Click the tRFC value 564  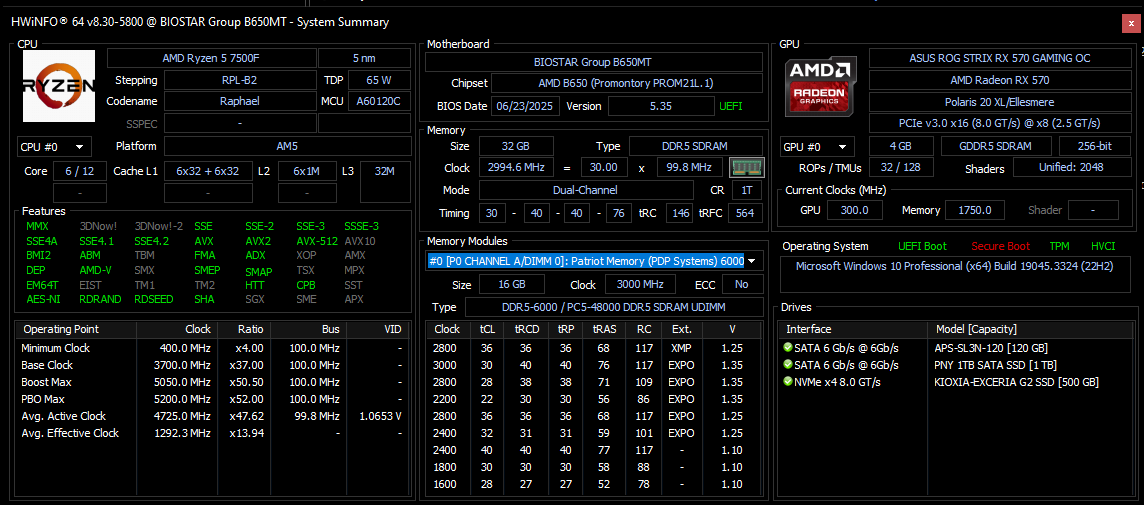(745, 213)
